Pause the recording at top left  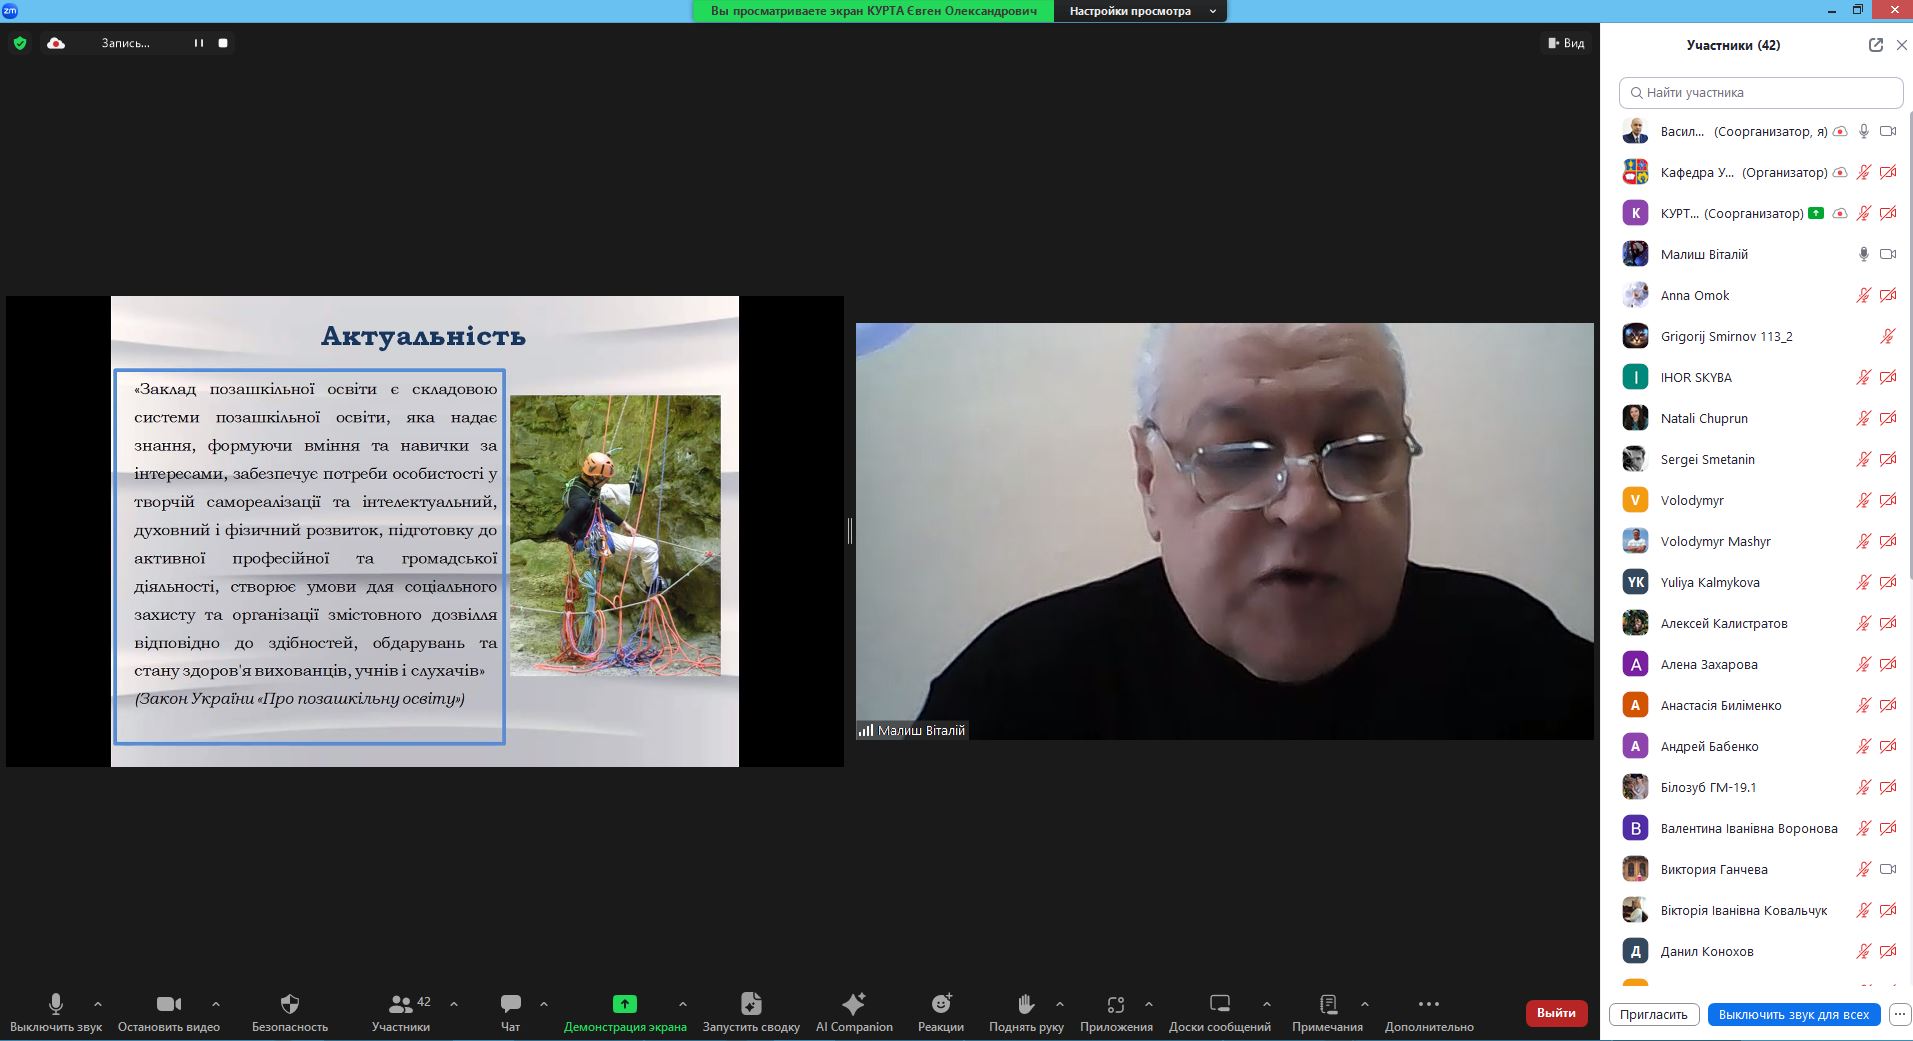(x=199, y=43)
